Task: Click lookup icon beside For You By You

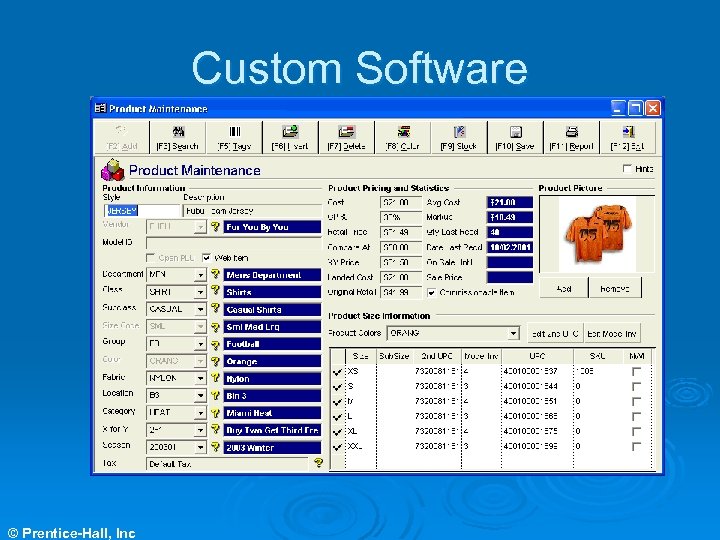Action: [215, 227]
